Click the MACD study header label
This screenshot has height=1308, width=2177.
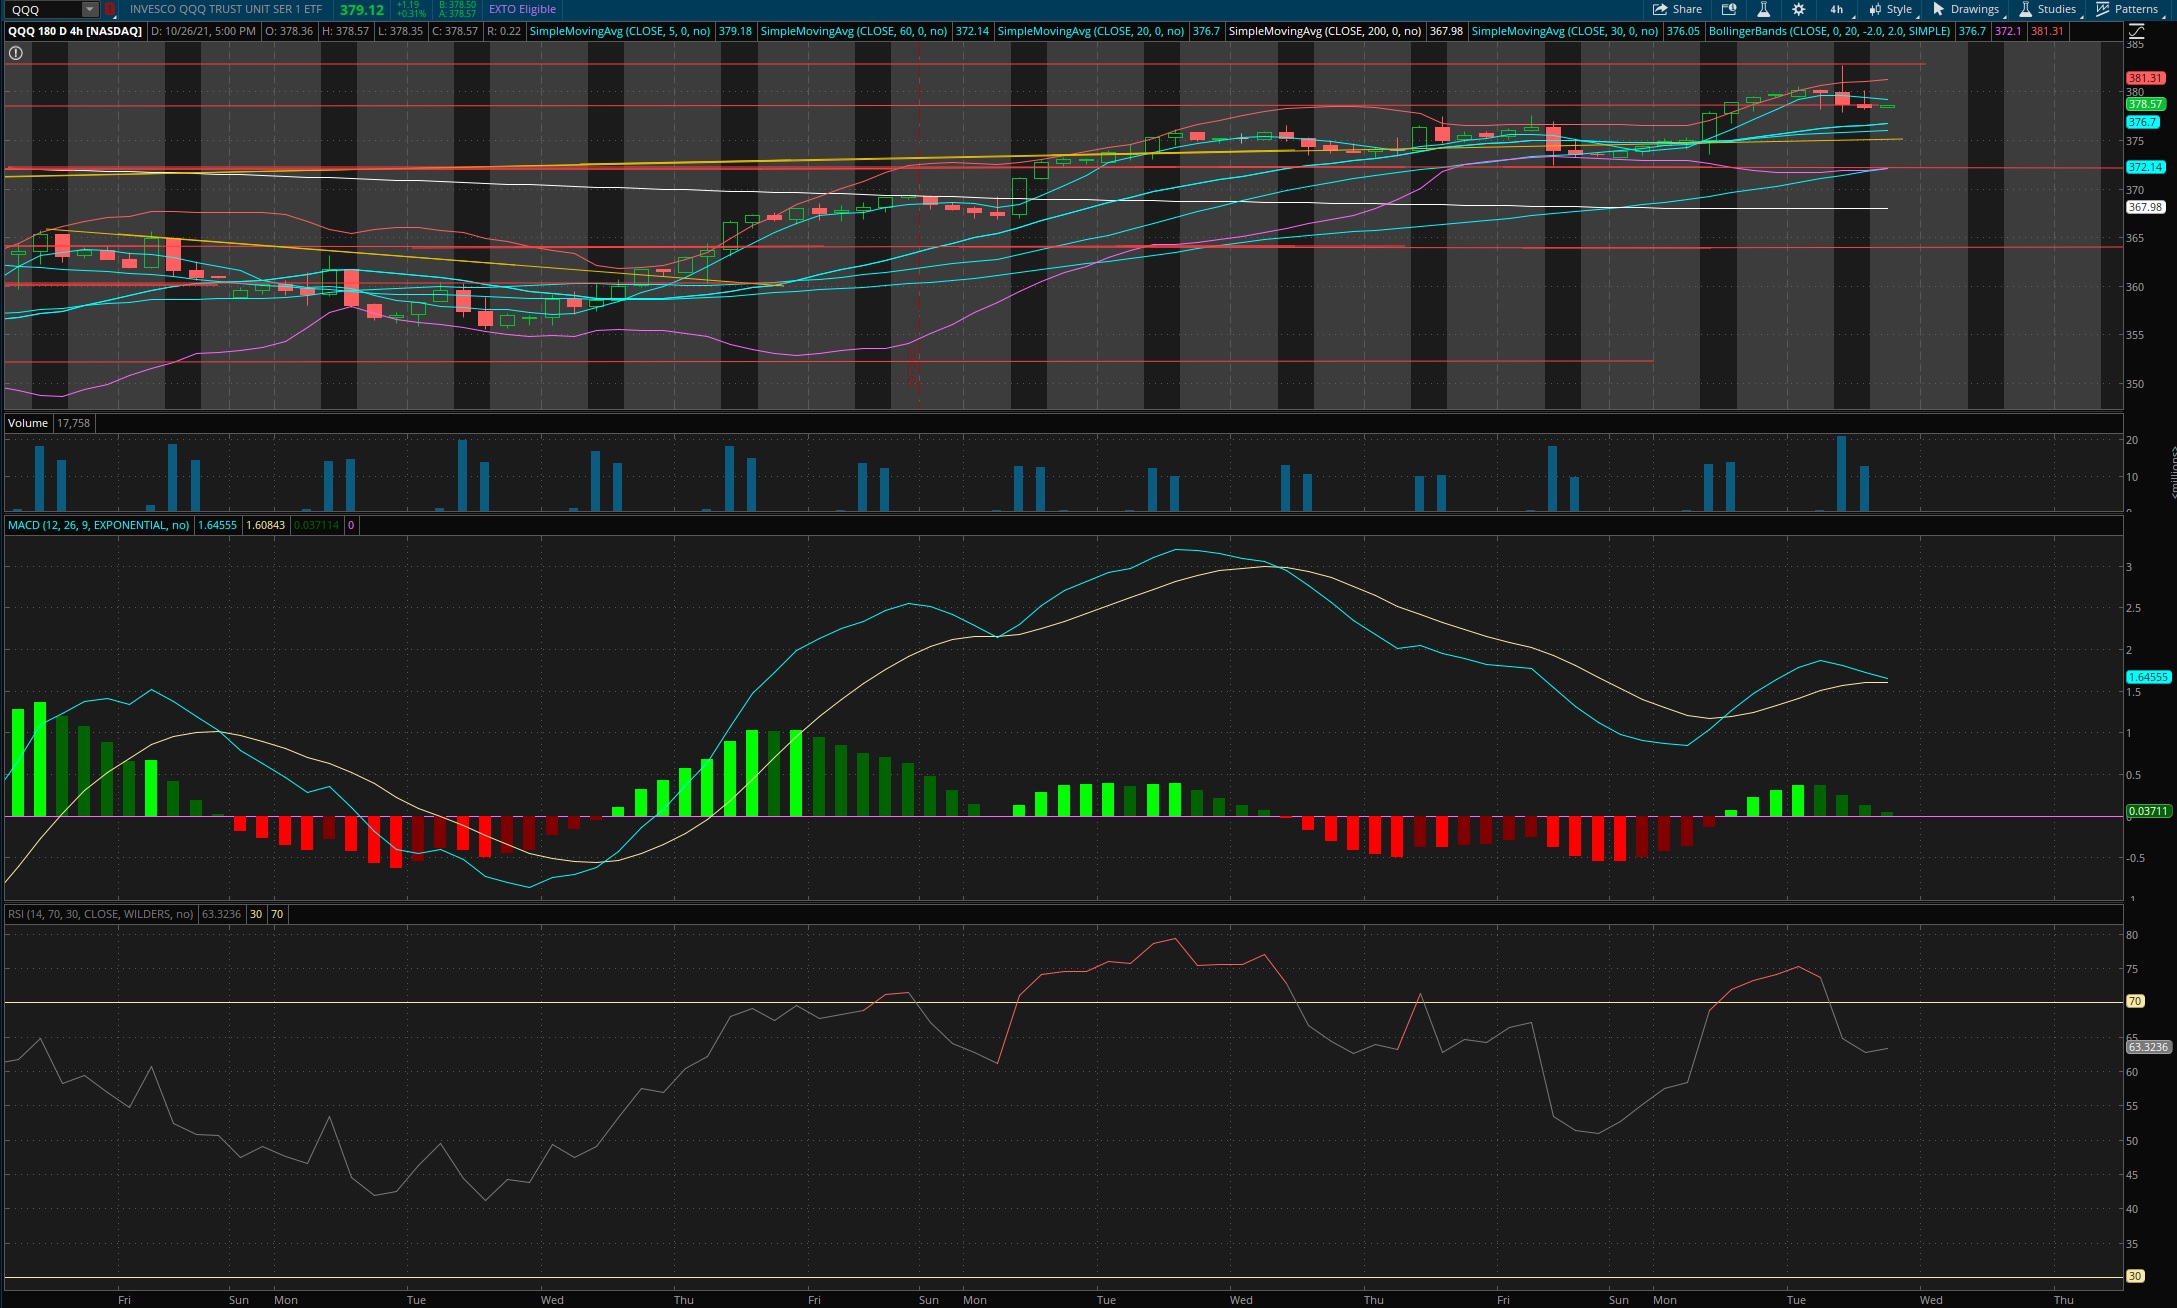click(x=98, y=525)
